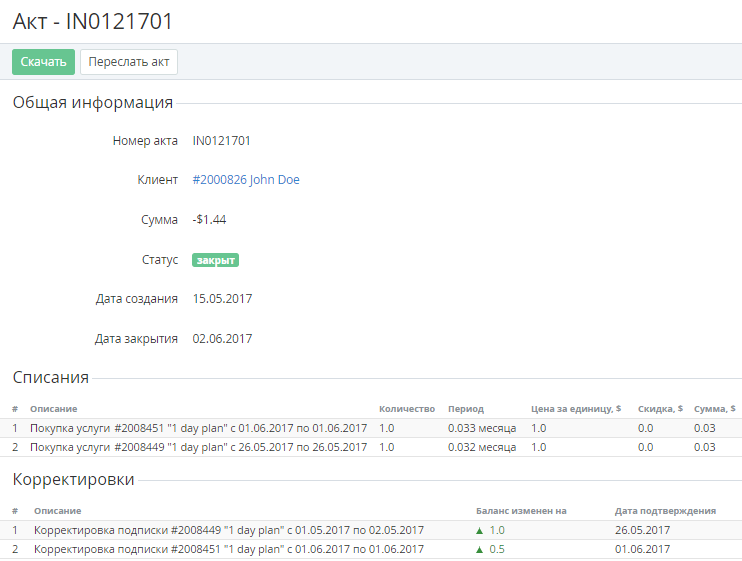Click the Списания section heading
The width and height of the screenshot is (742, 561).
51,377
